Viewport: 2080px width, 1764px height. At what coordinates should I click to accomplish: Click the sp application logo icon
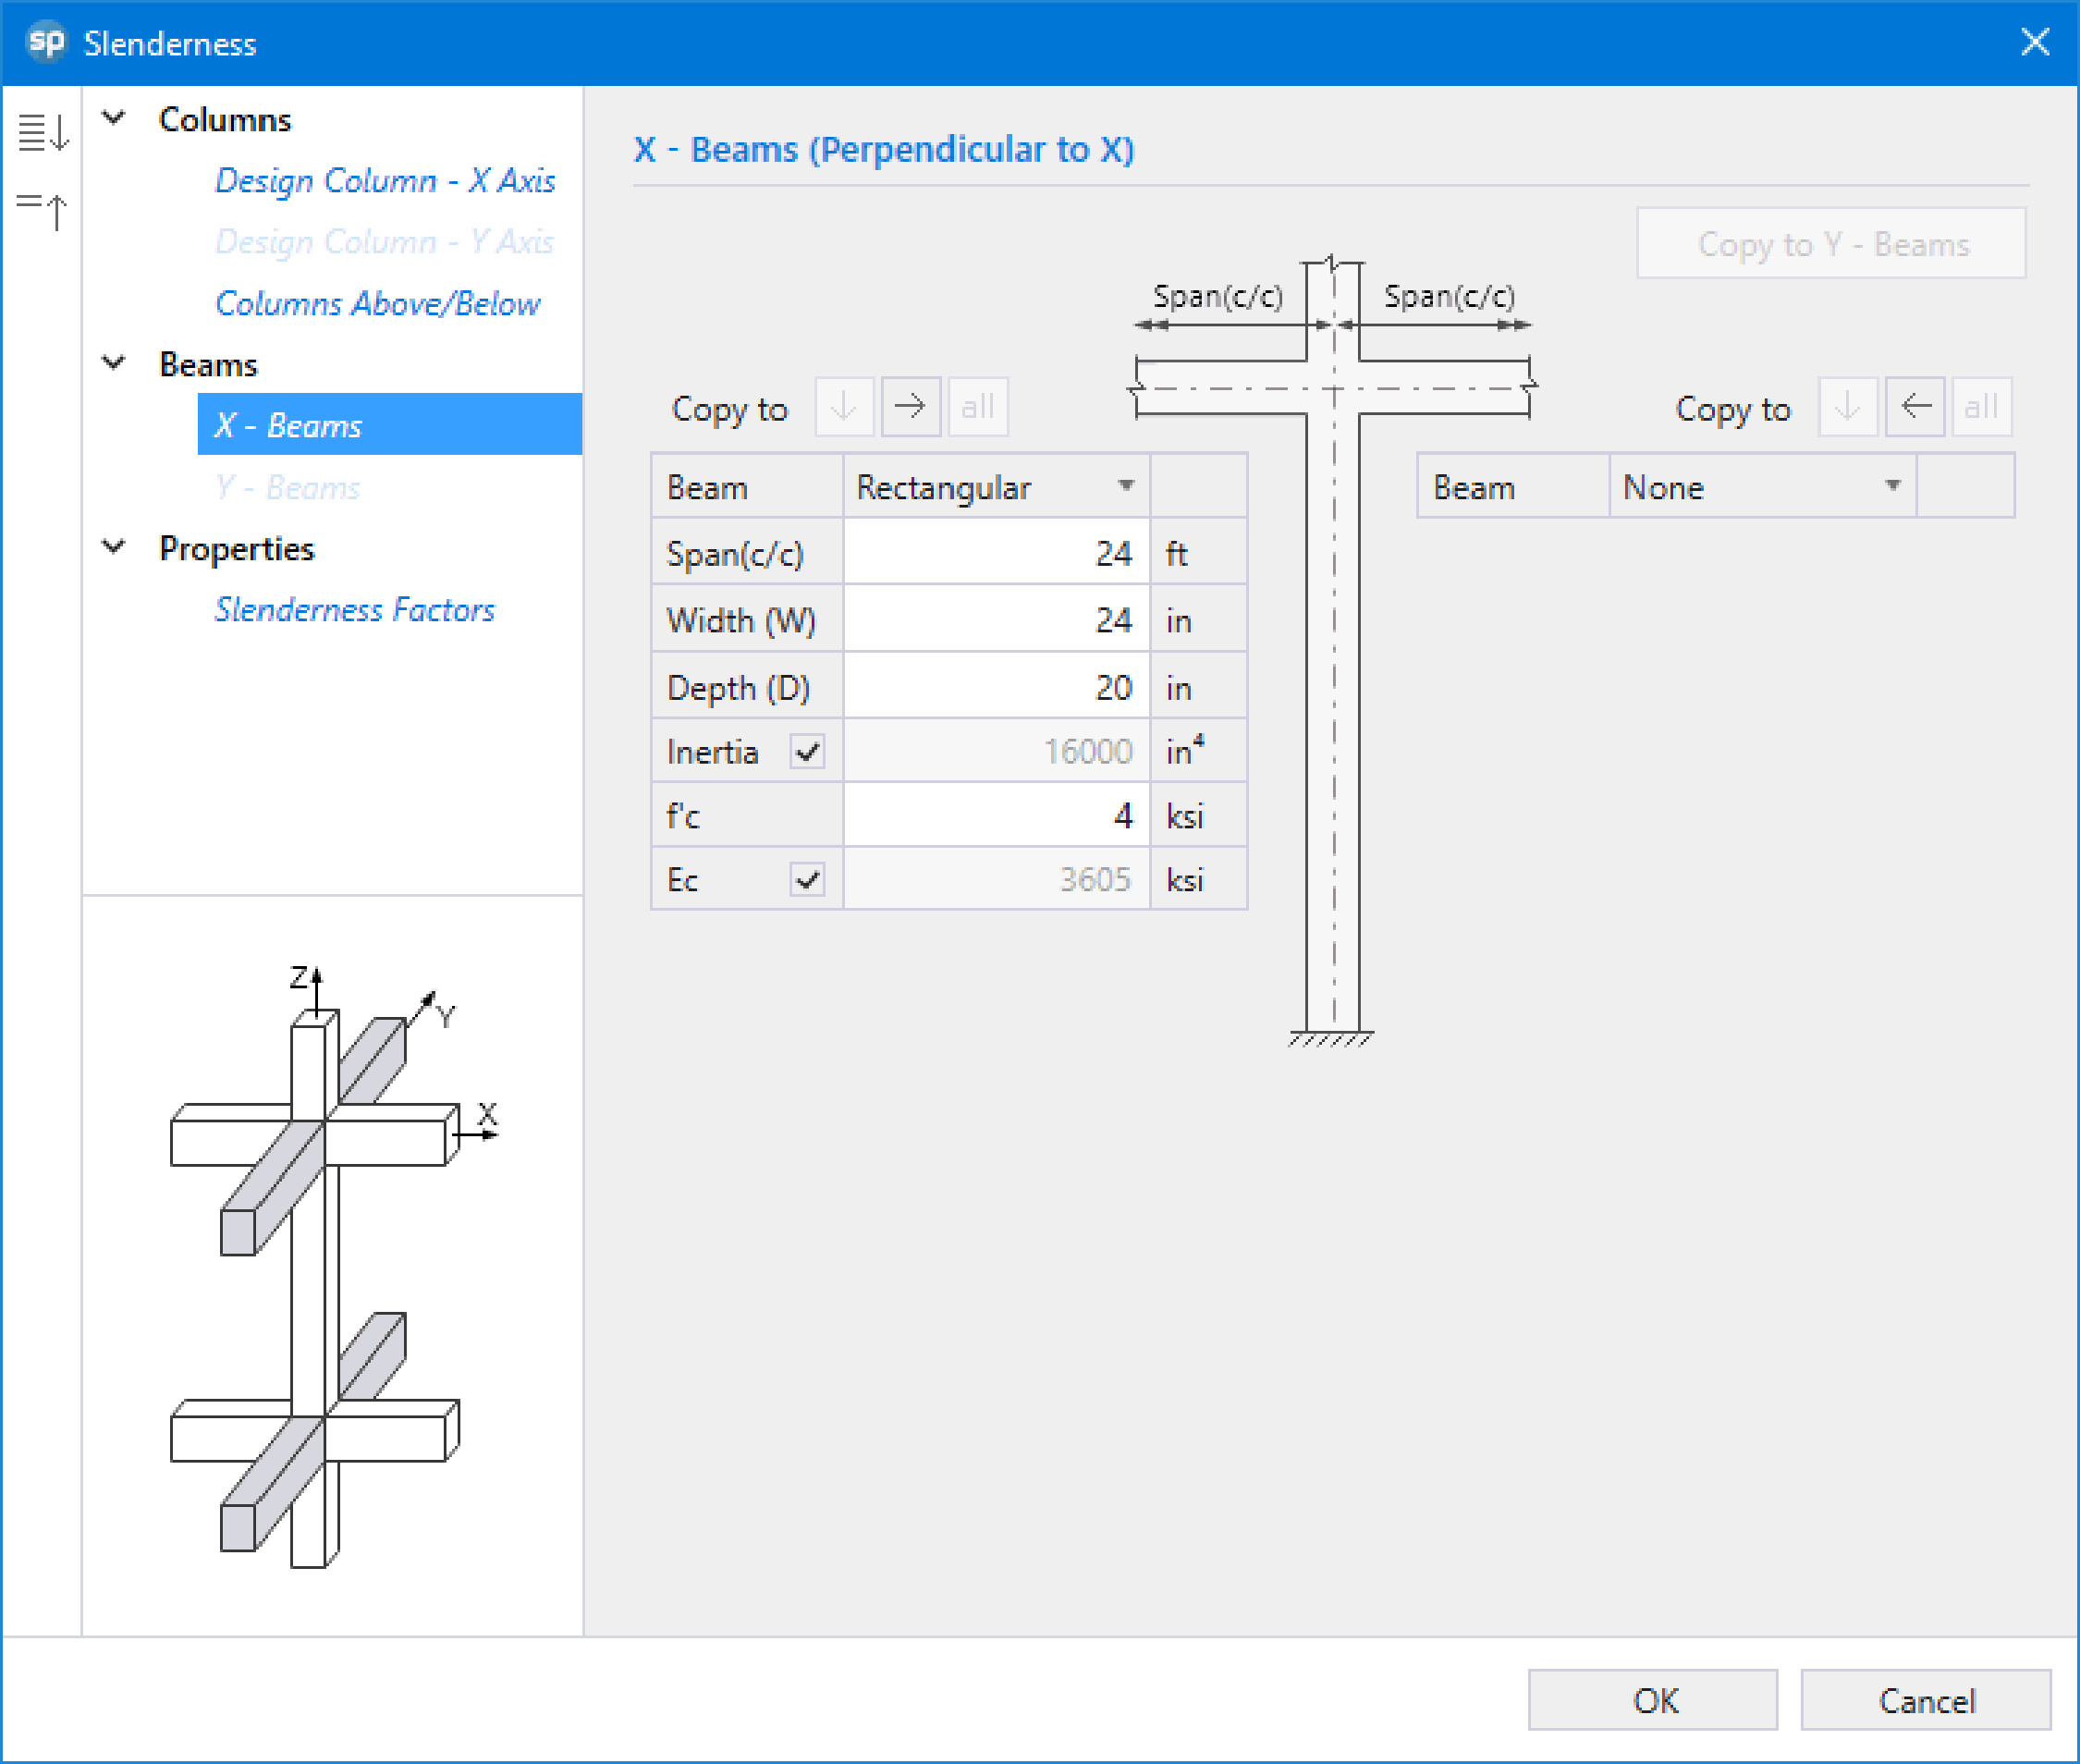pyautogui.click(x=45, y=42)
